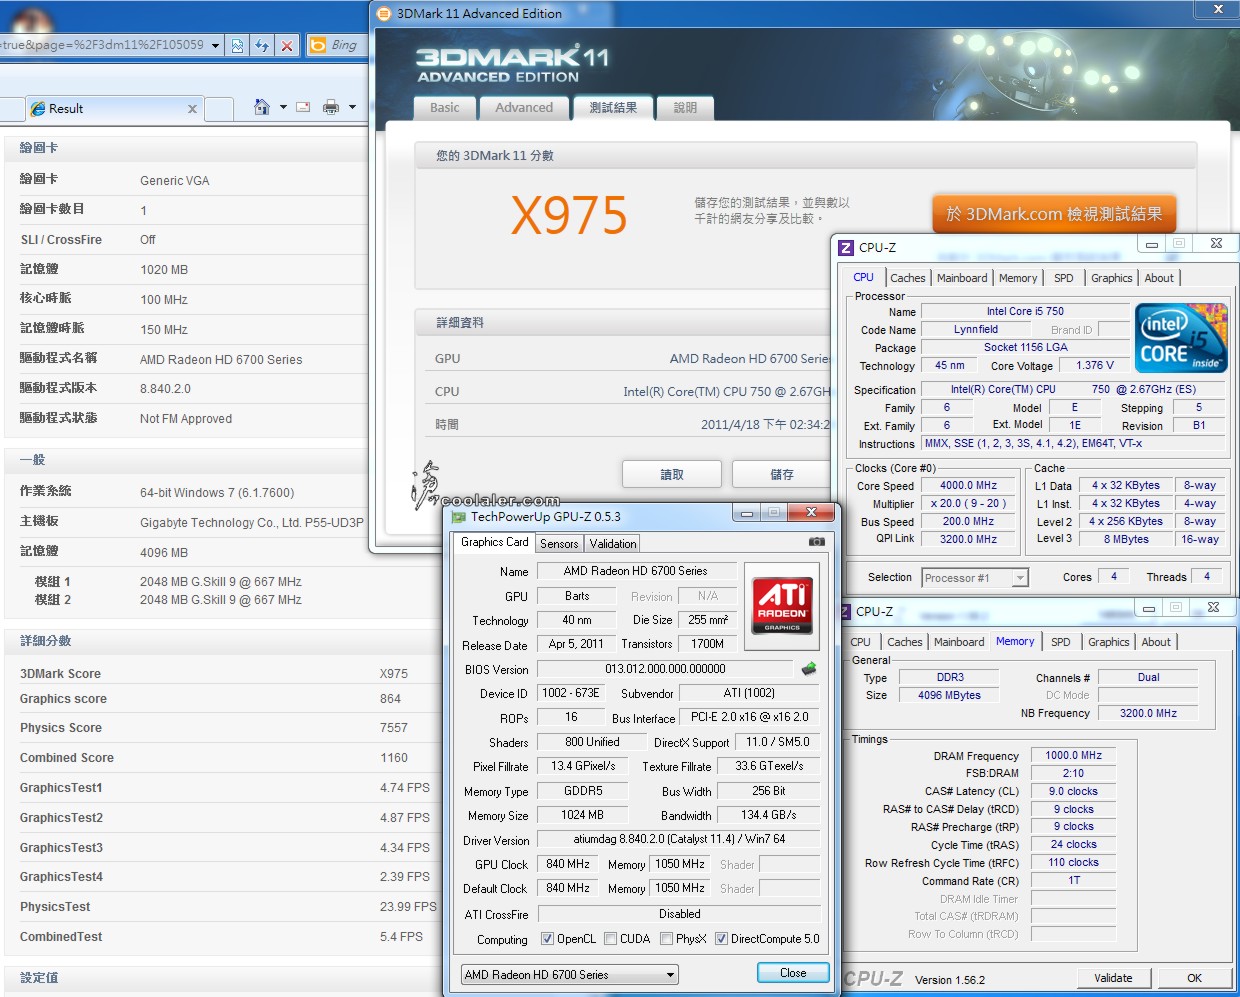Click browser Home icon
1240x997 pixels.
[262, 107]
